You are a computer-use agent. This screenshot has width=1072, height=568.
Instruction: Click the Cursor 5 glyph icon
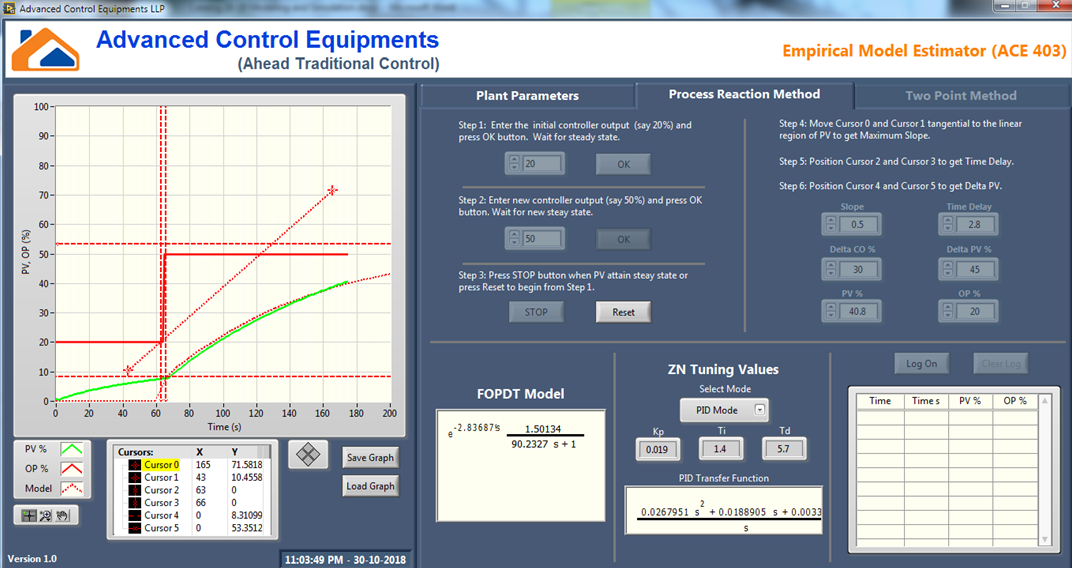click(135, 528)
